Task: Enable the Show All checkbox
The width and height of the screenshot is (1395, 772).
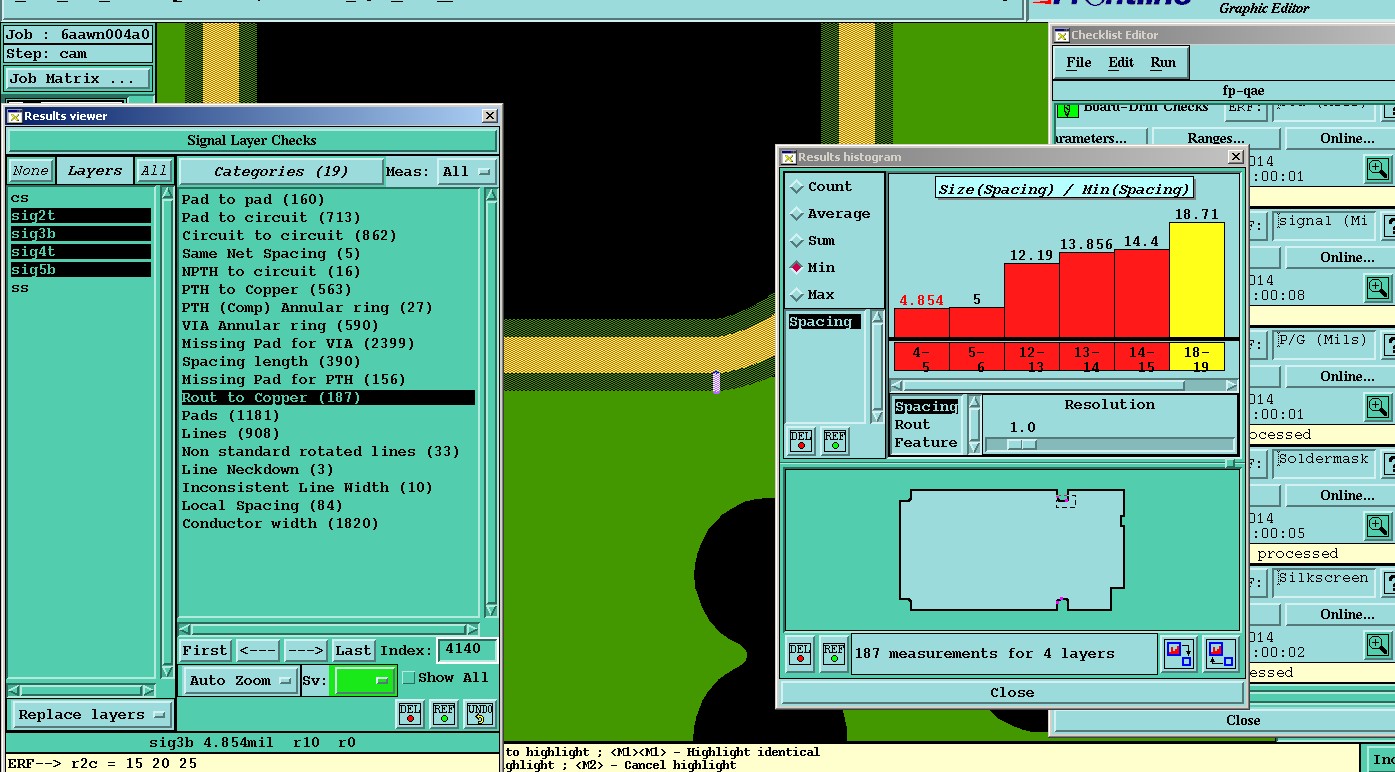Action: [x=408, y=678]
